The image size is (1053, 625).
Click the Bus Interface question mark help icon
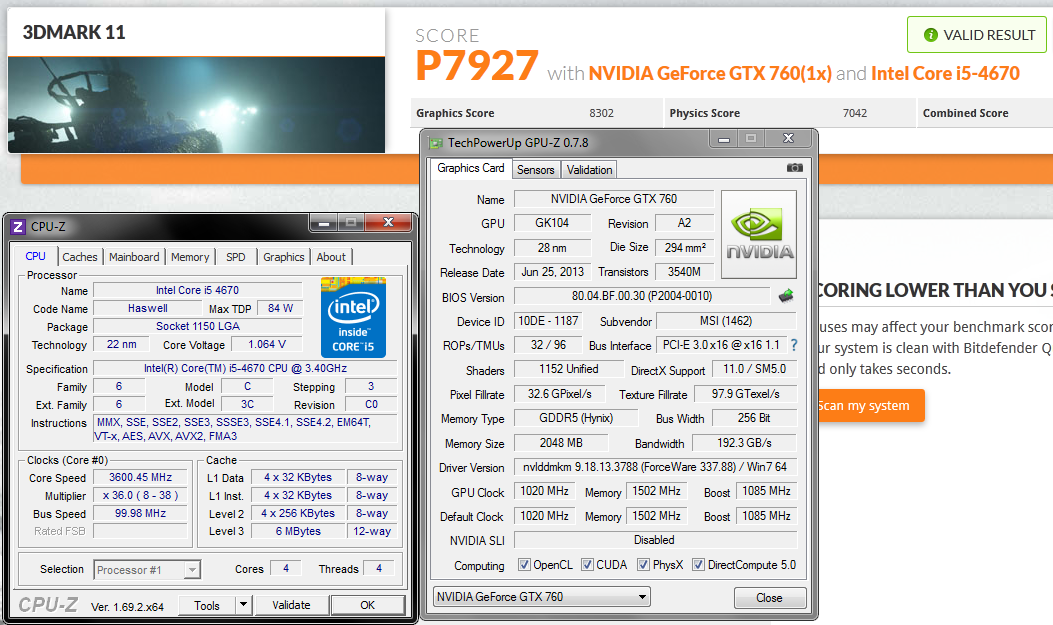click(x=794, y=345)
